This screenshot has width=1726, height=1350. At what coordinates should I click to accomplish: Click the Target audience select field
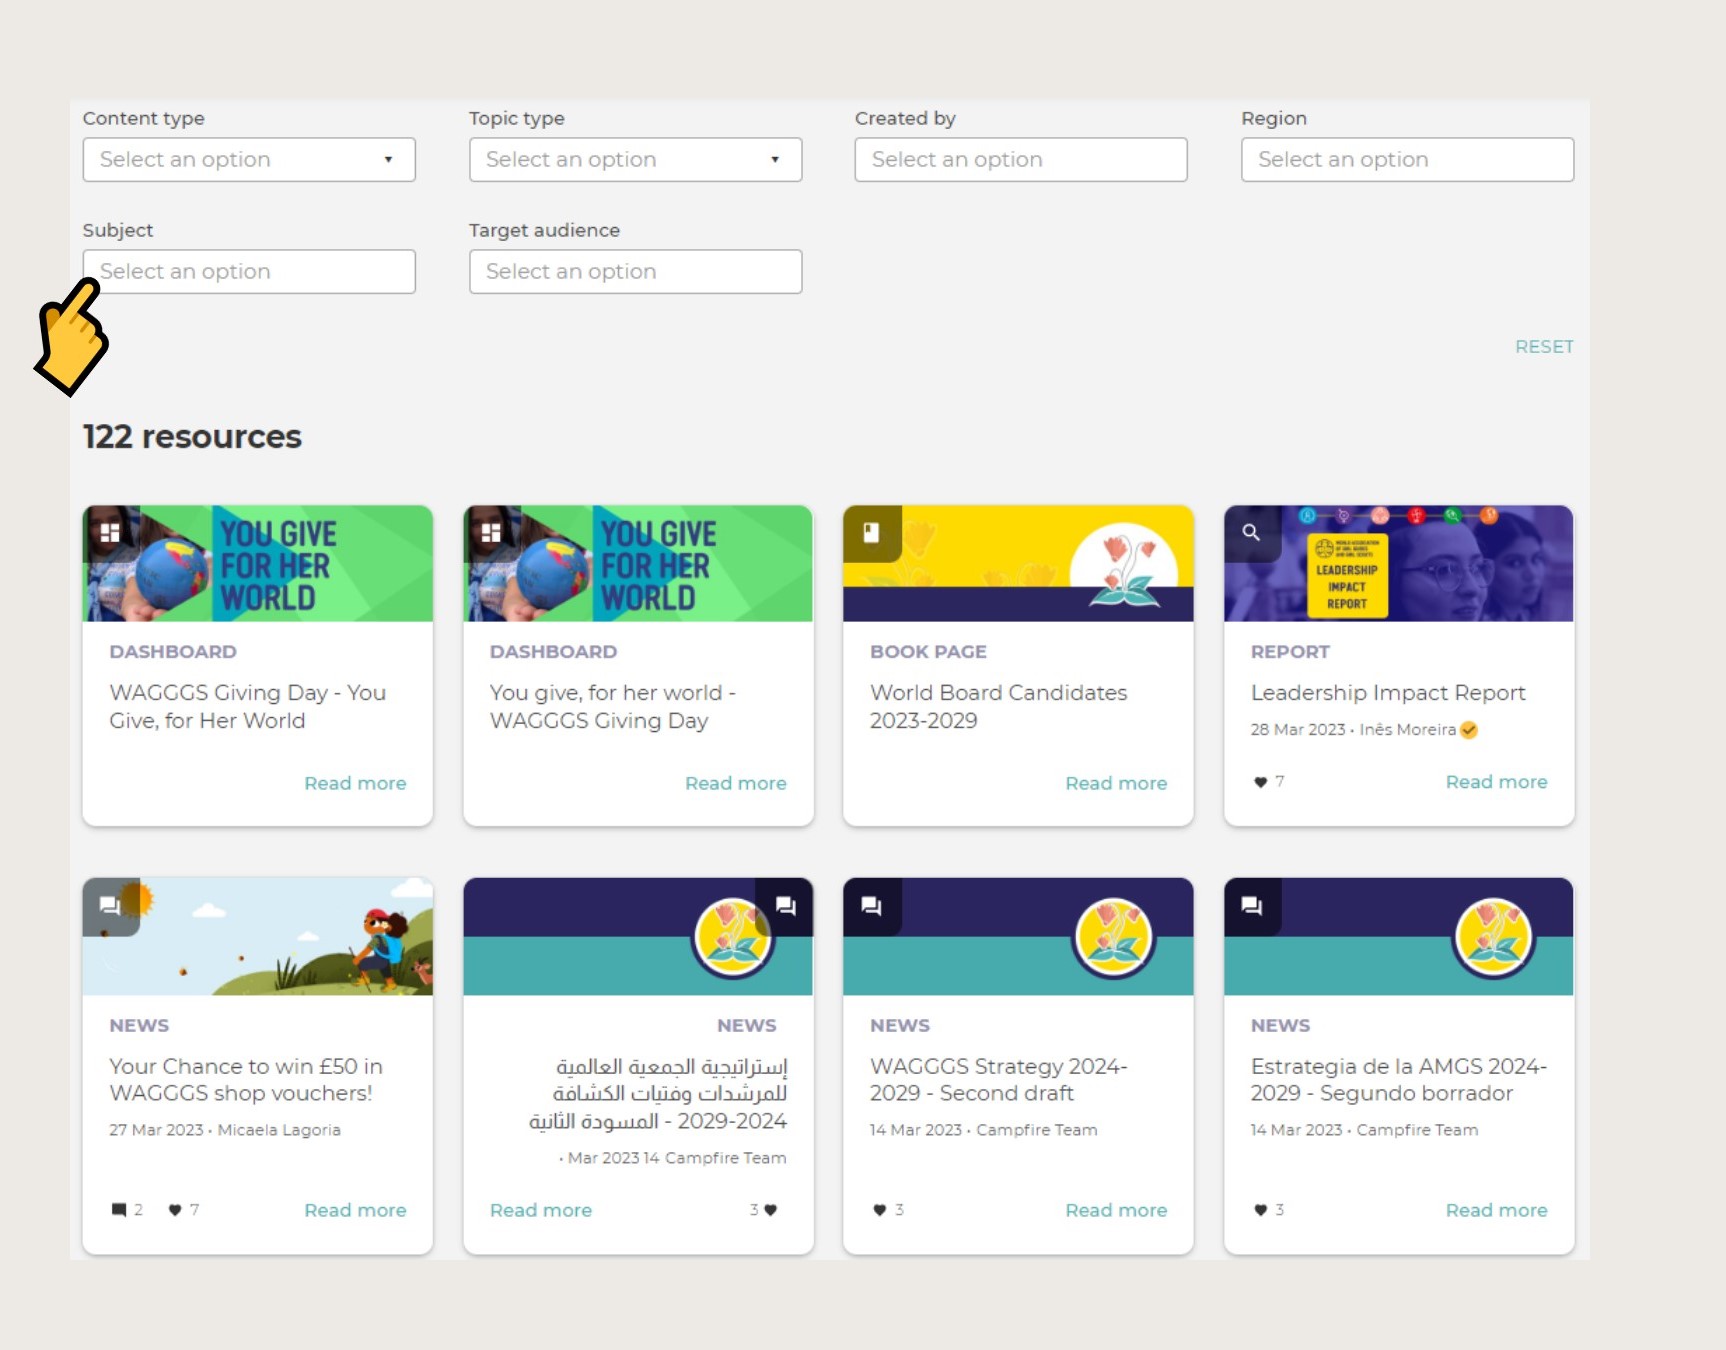click(x=635, y=272)
